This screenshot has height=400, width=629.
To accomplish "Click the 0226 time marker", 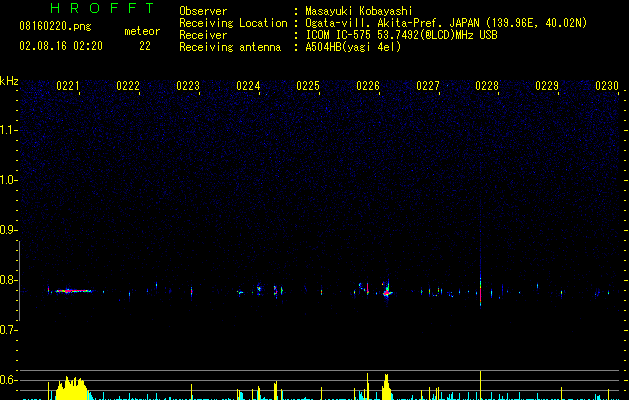I will [x=368, y=86].
